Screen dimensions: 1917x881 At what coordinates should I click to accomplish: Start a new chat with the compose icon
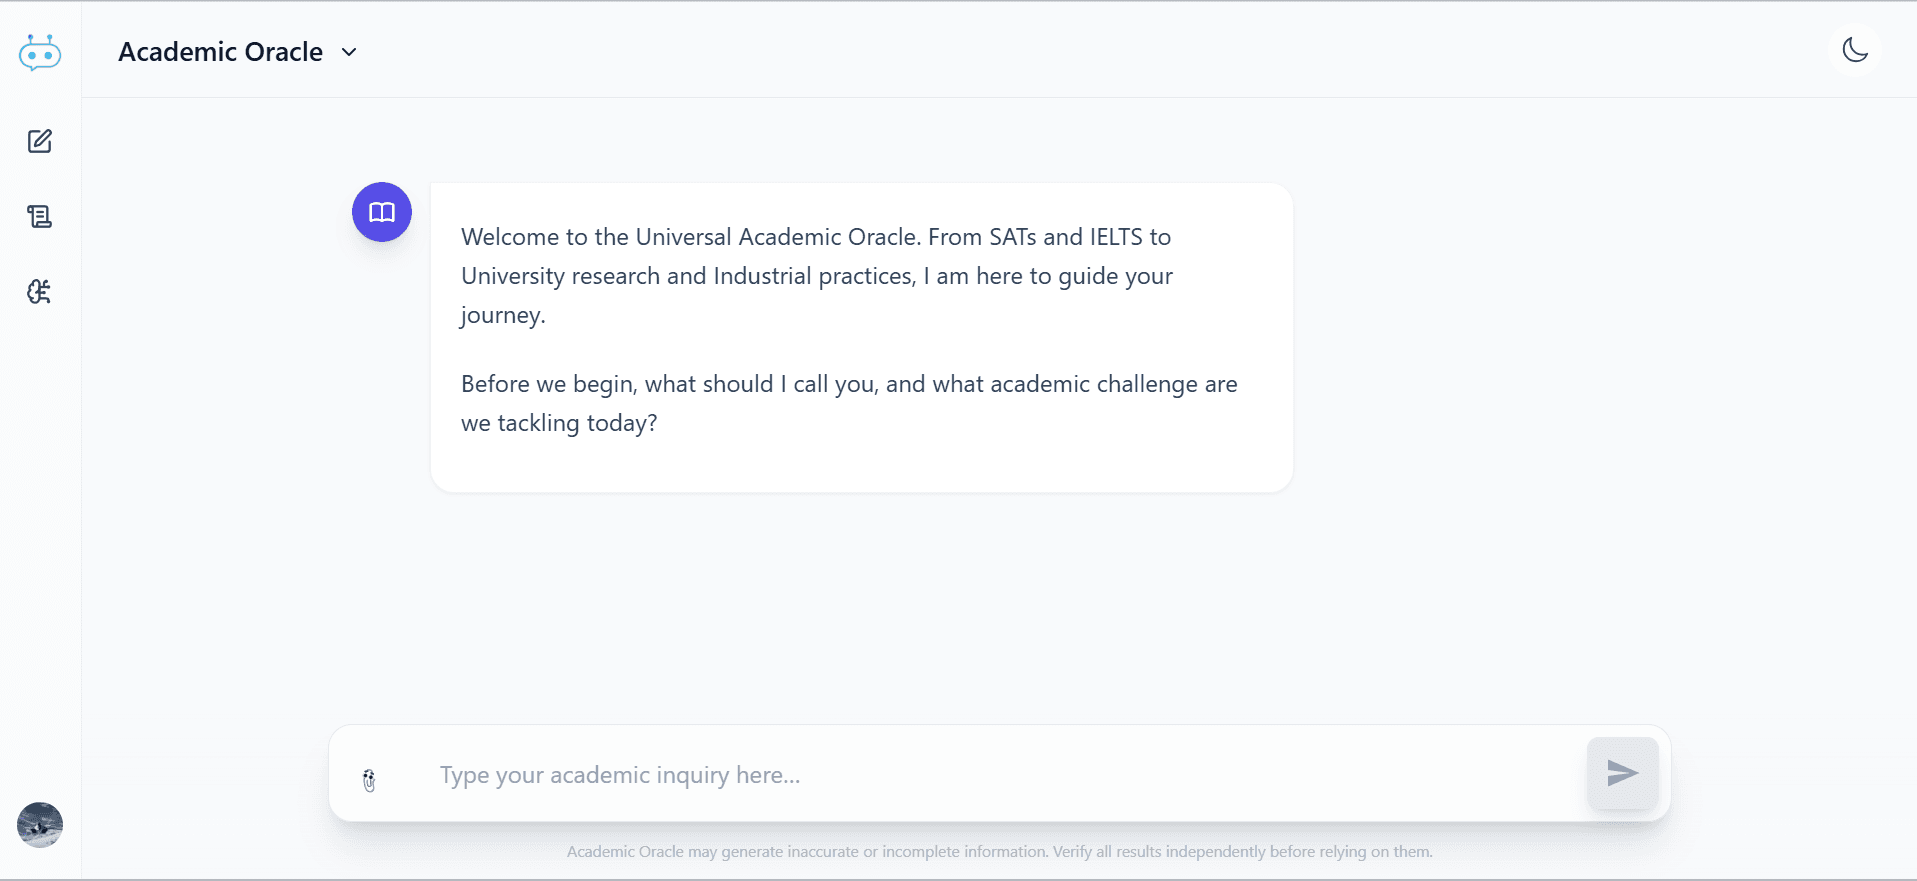click(39, 141)
